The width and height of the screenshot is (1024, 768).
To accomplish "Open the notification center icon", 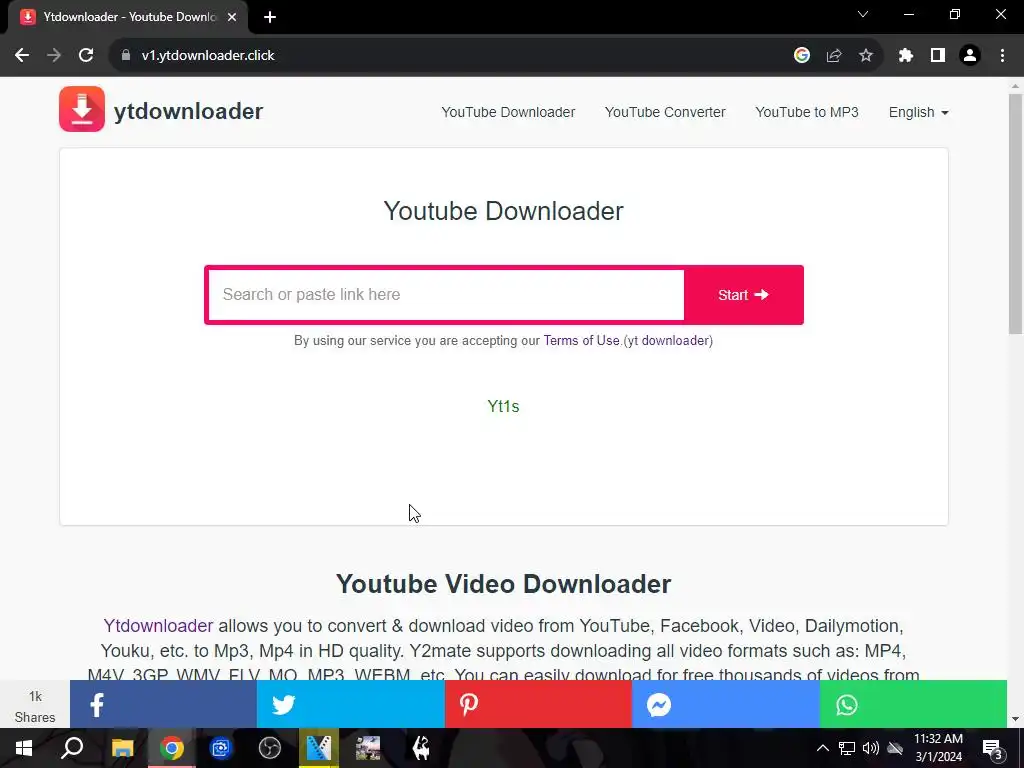I will [992, 748].
